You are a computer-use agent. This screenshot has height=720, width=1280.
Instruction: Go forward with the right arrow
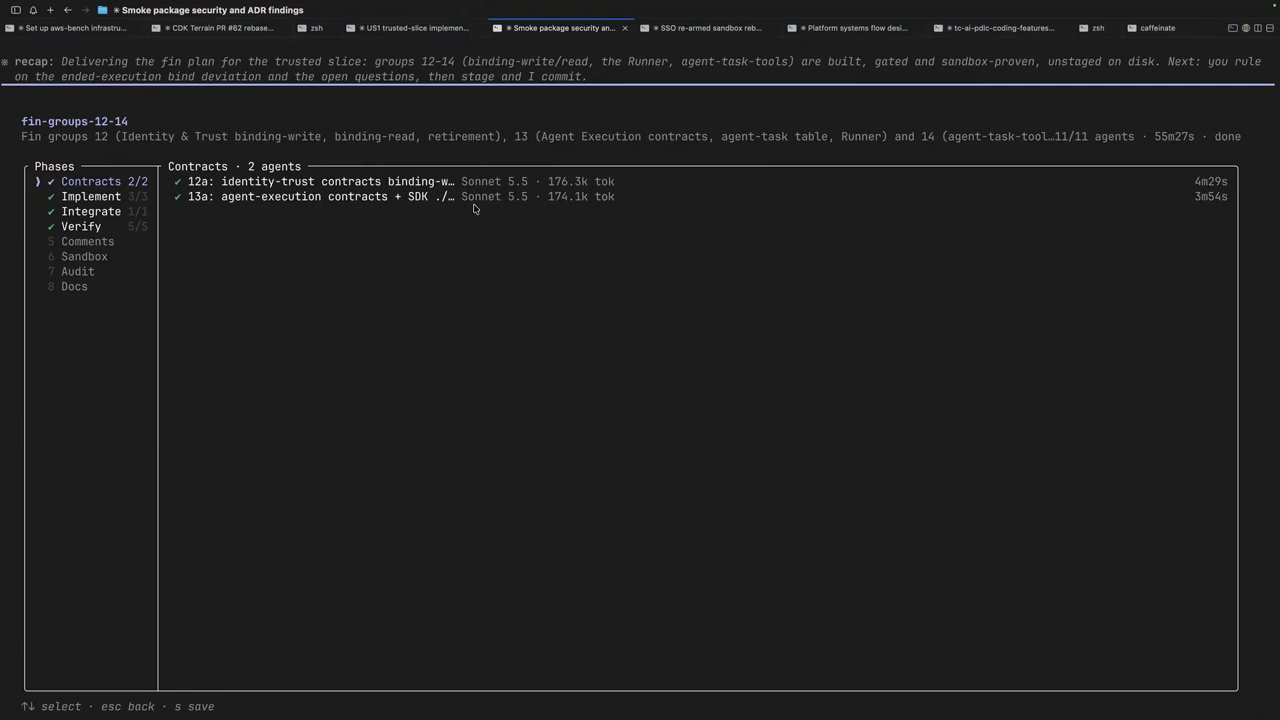[85, 10]
